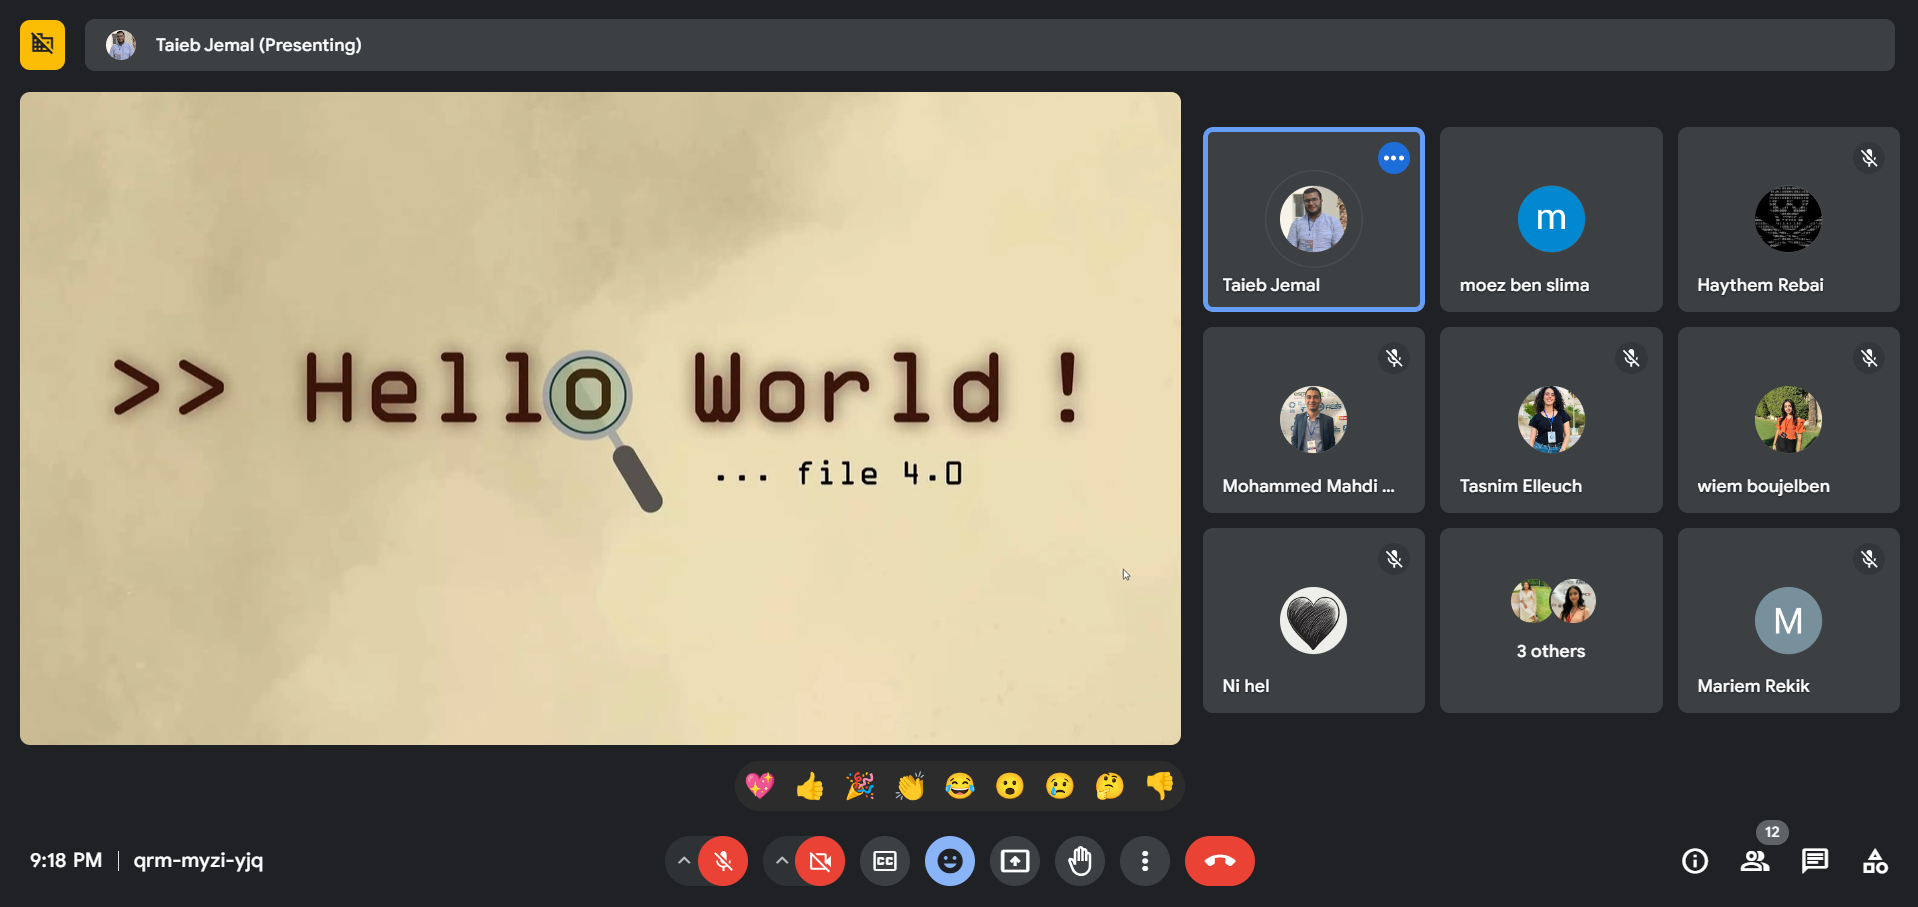Click Mohammed Mahdi's muted microphone icon
The height and width of the screenshot is (907, 1918).
tap(1393, 358)
